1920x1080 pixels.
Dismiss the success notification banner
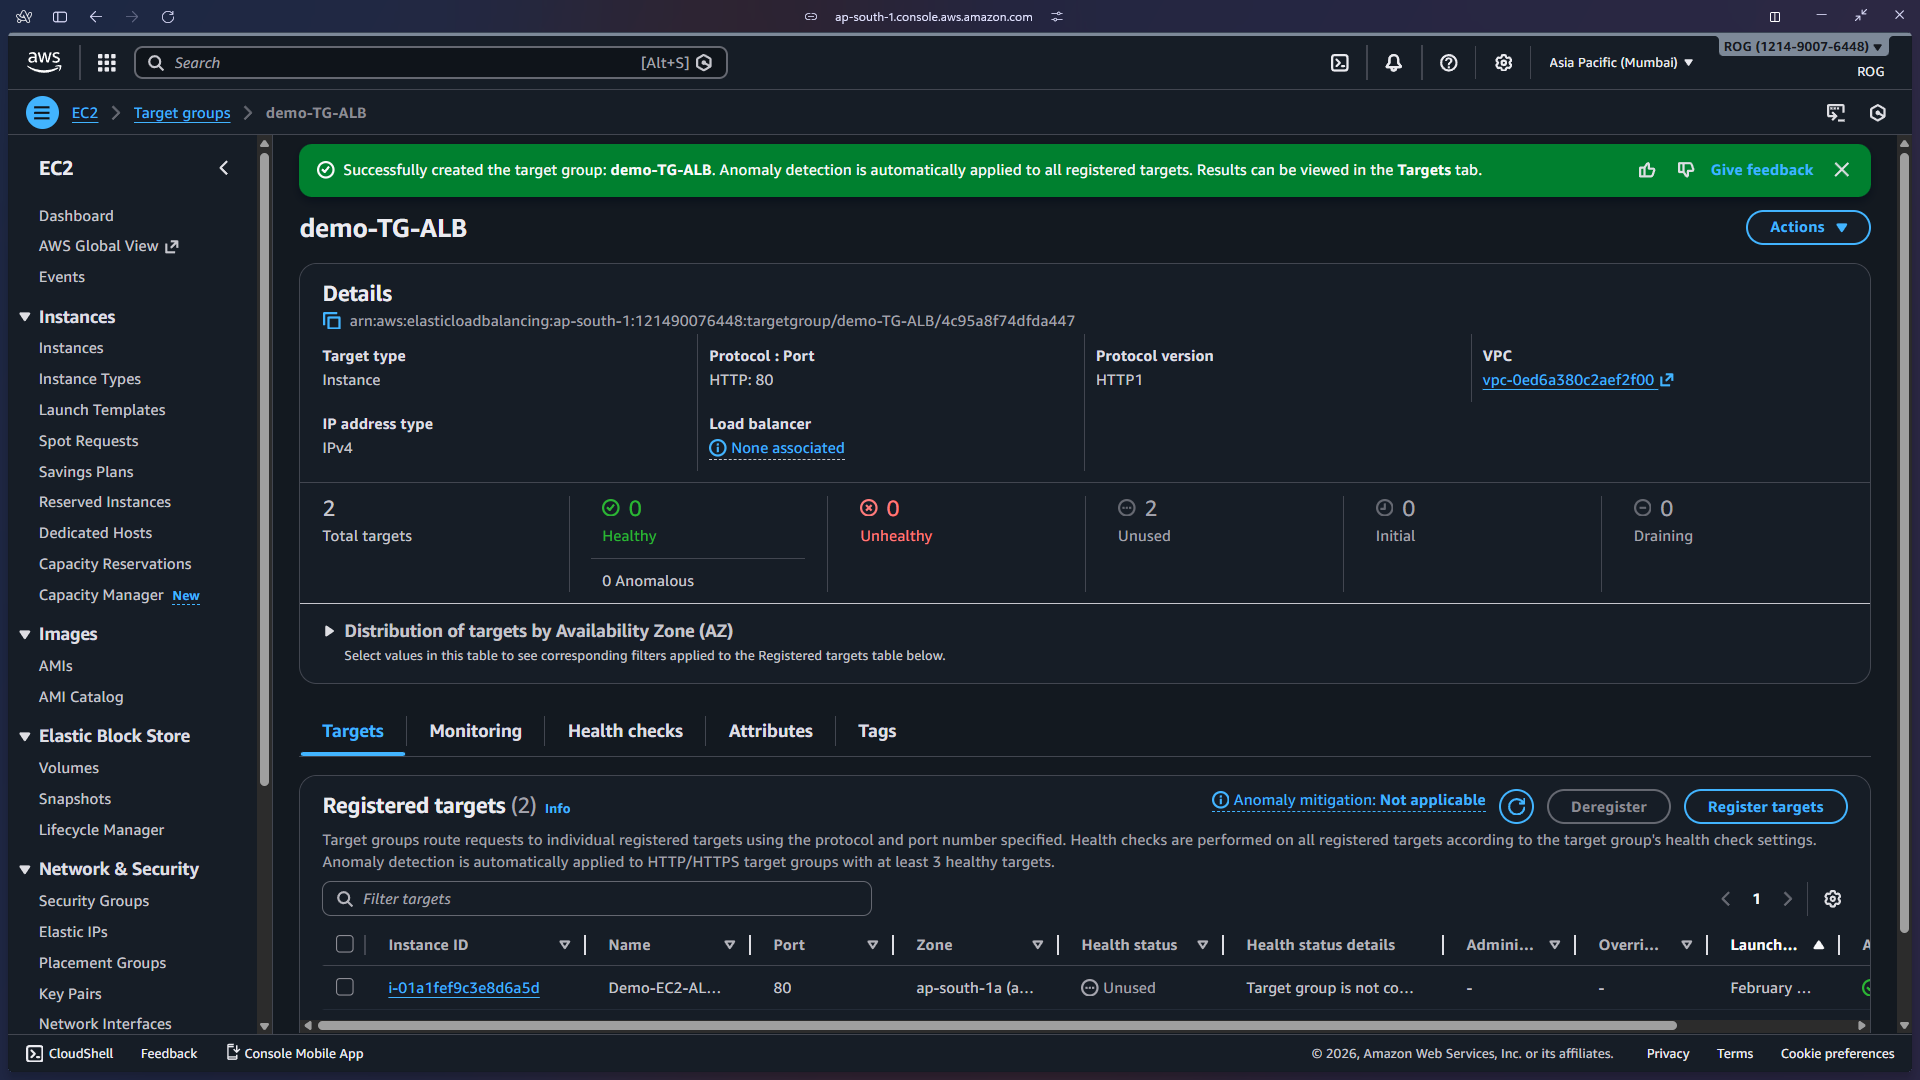click(1842, 170)
